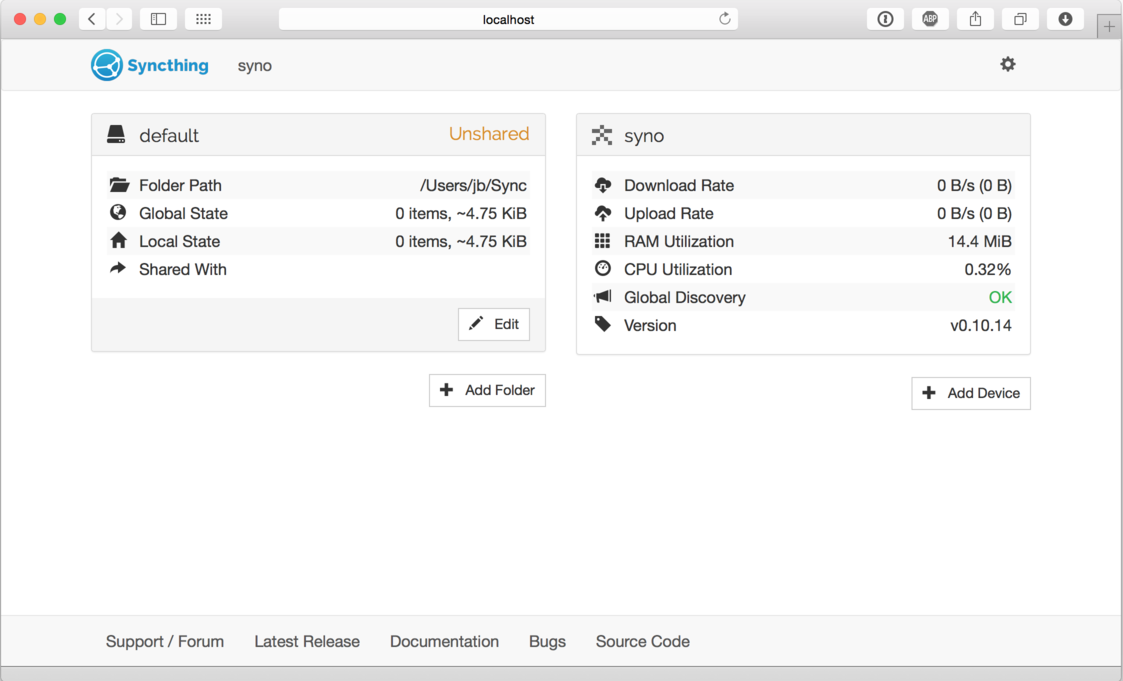Click the AdBlock Plus extension icon
The image size is (1123, 681).
click(930, 19)
